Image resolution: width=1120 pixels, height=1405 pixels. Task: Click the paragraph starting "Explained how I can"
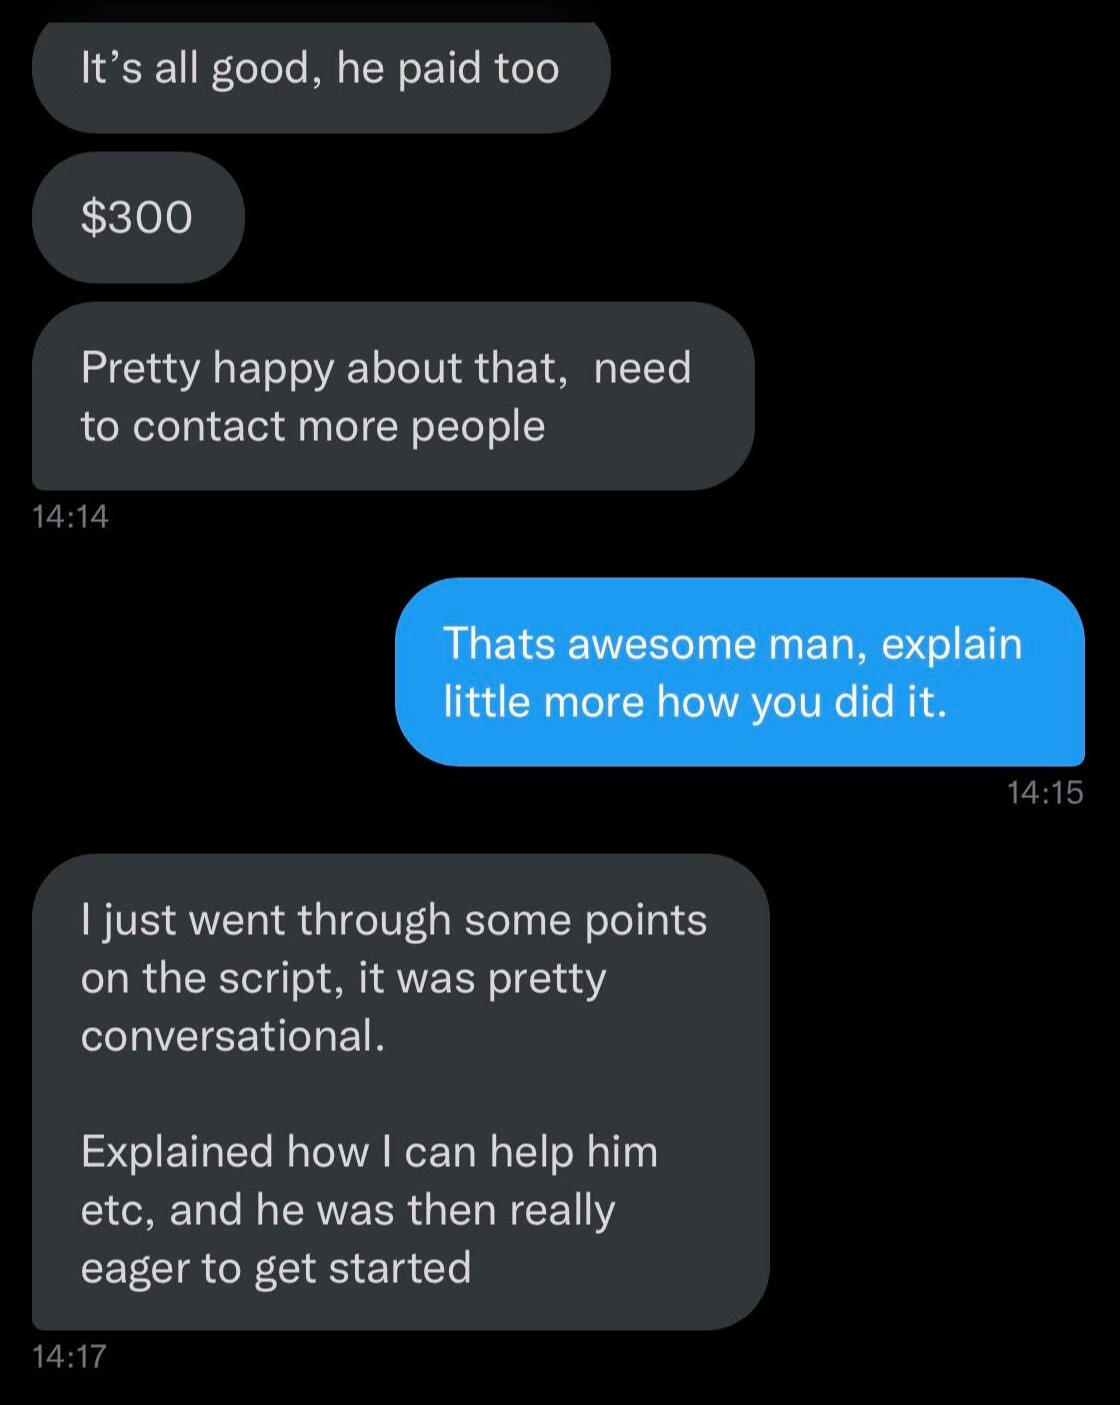[x=369, y=1209]
